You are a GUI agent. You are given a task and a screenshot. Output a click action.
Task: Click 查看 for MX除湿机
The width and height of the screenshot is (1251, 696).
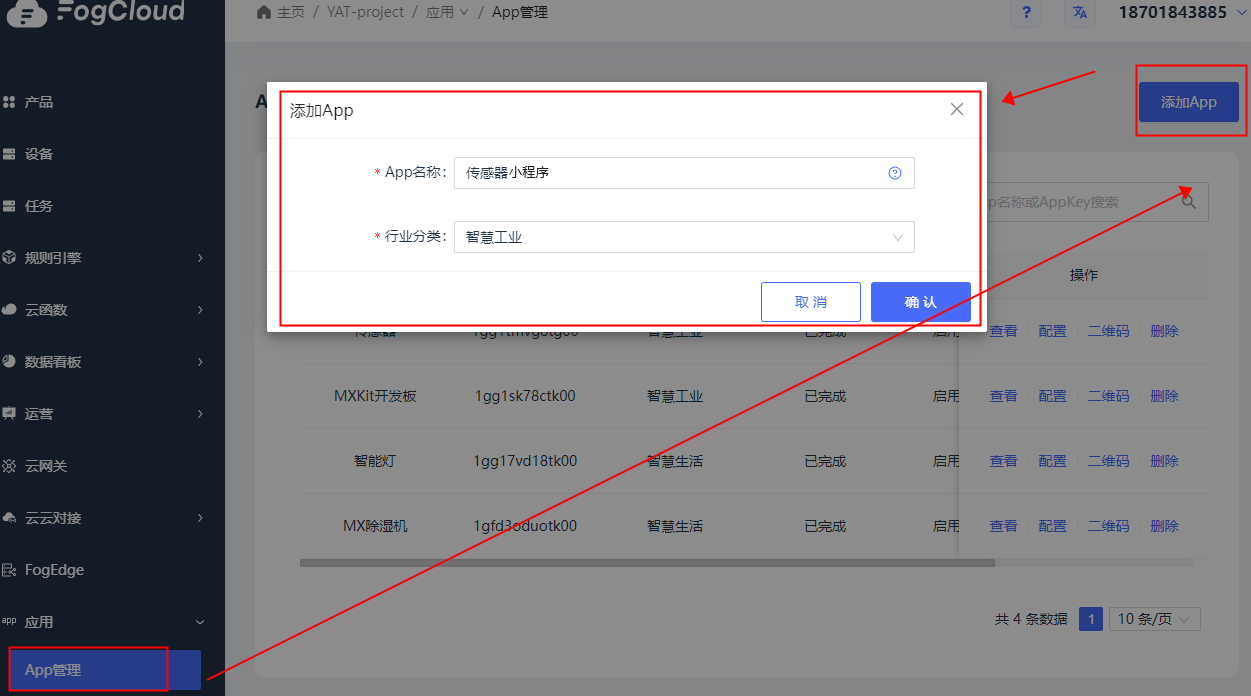point(1003,526)
